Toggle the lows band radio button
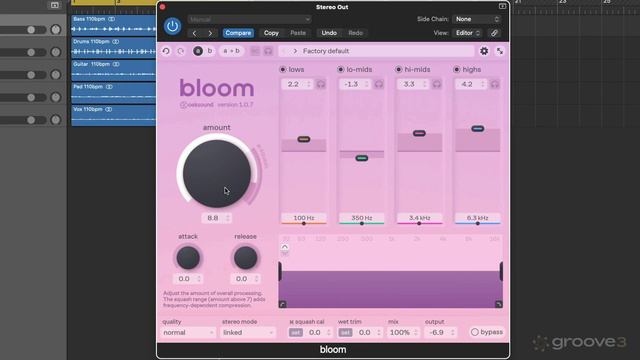Viewport: 640px width, 360px height. click(282, 69)
